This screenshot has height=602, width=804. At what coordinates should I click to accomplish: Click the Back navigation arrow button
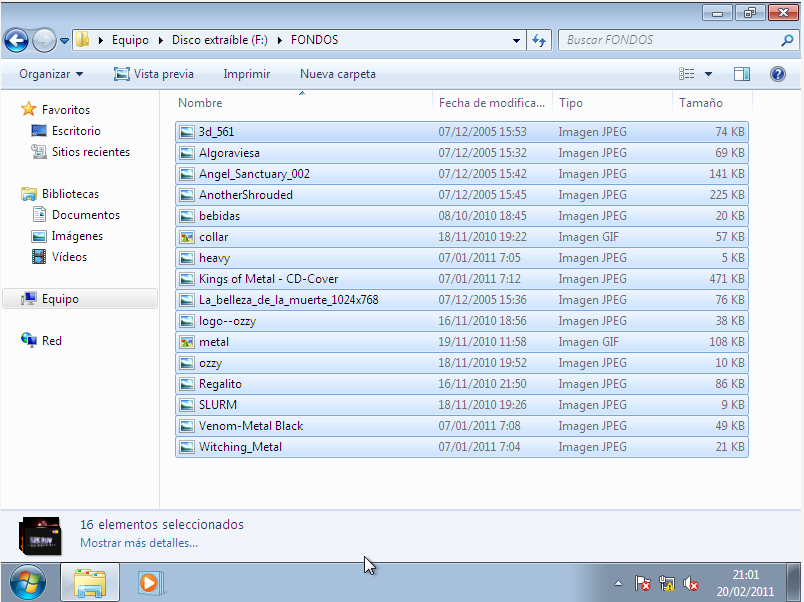click(16, 41)
